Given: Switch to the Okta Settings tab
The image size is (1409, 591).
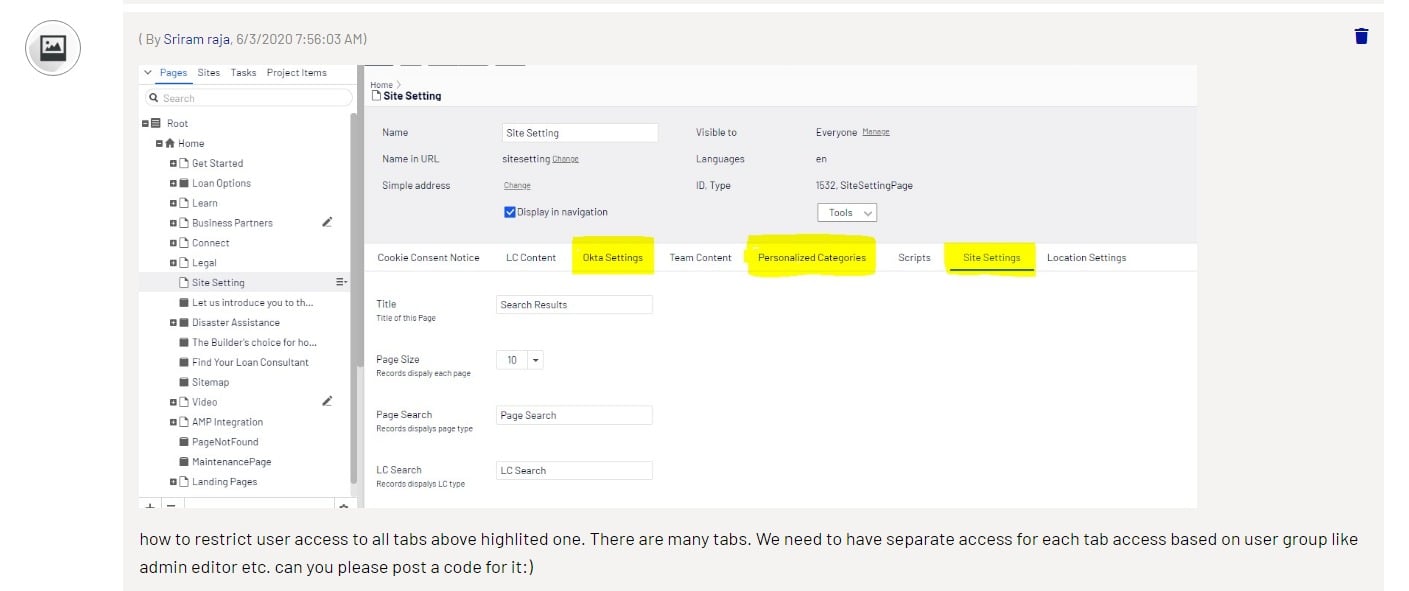Looking at the screenshot, I should [x=612, y=258].
